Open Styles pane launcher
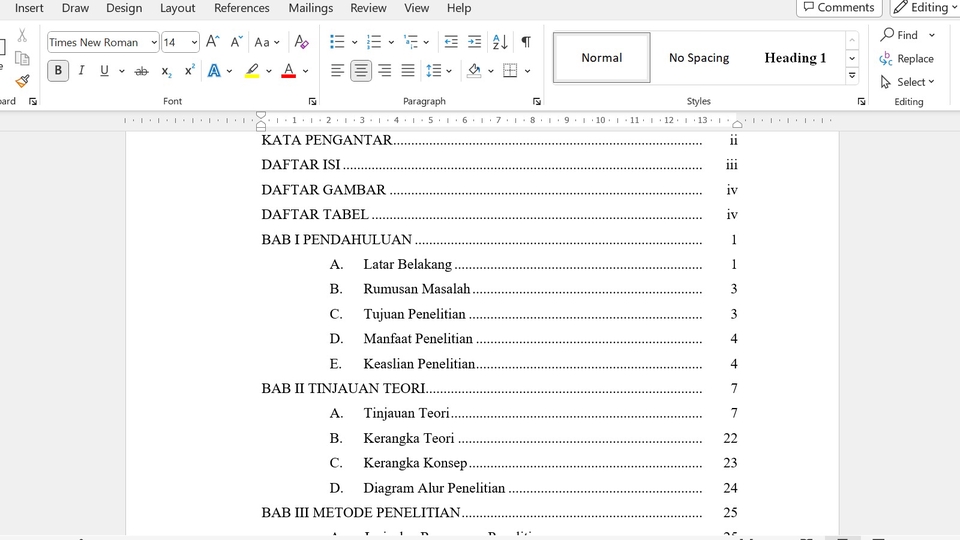 point(861,102)
